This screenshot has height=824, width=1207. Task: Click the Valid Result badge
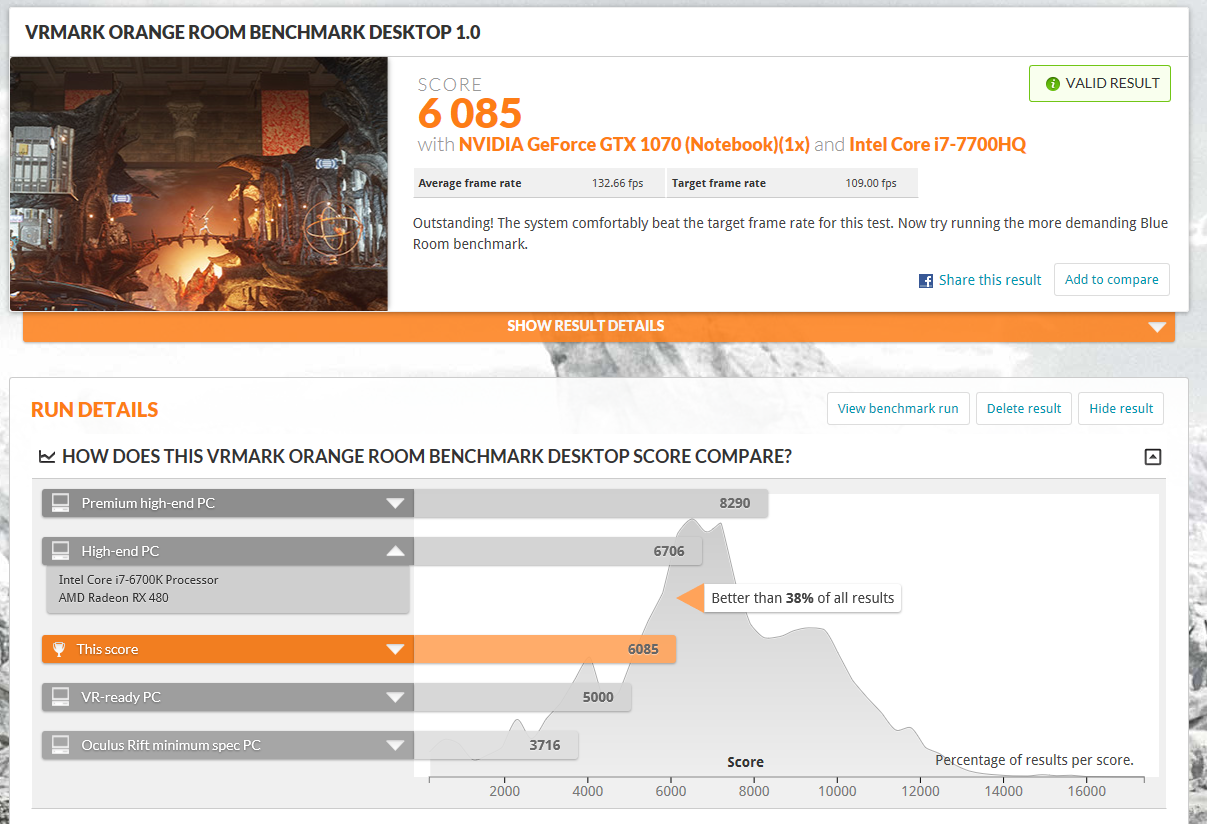[1100, 84]
